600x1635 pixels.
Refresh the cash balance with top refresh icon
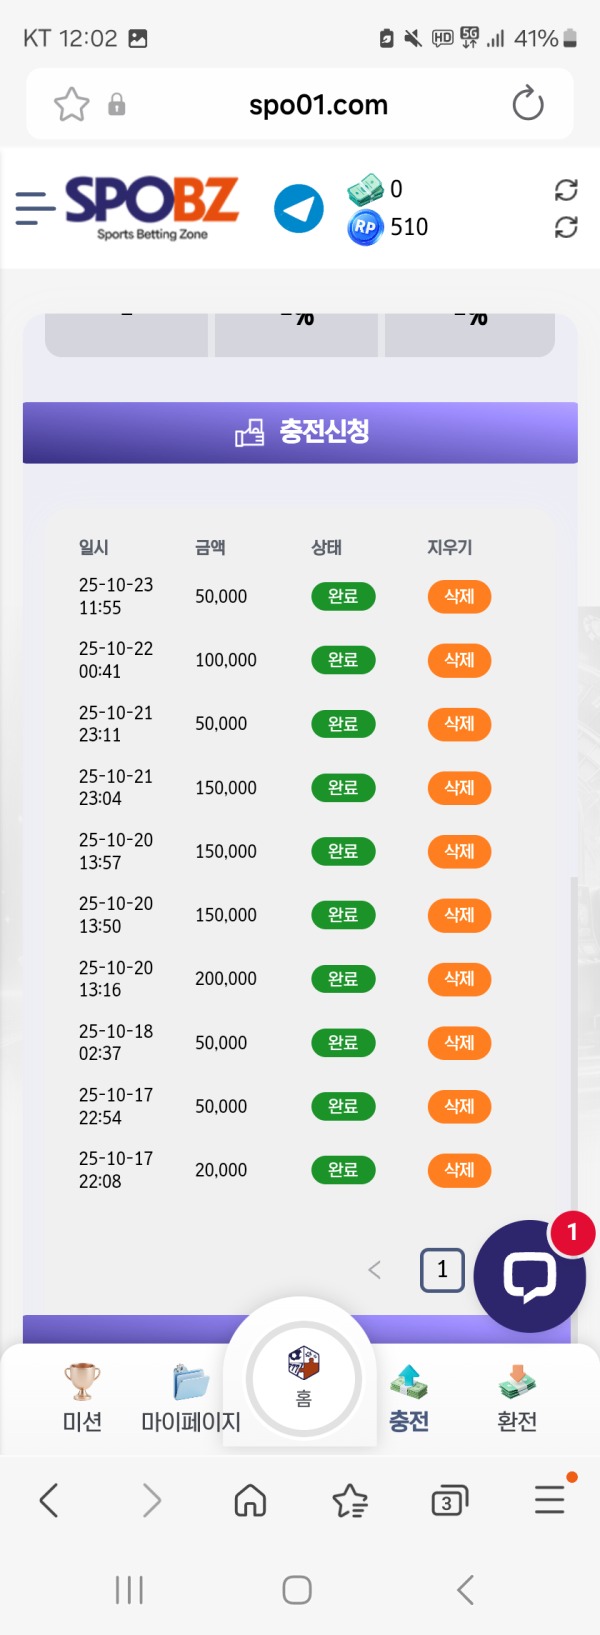(567, 189)
